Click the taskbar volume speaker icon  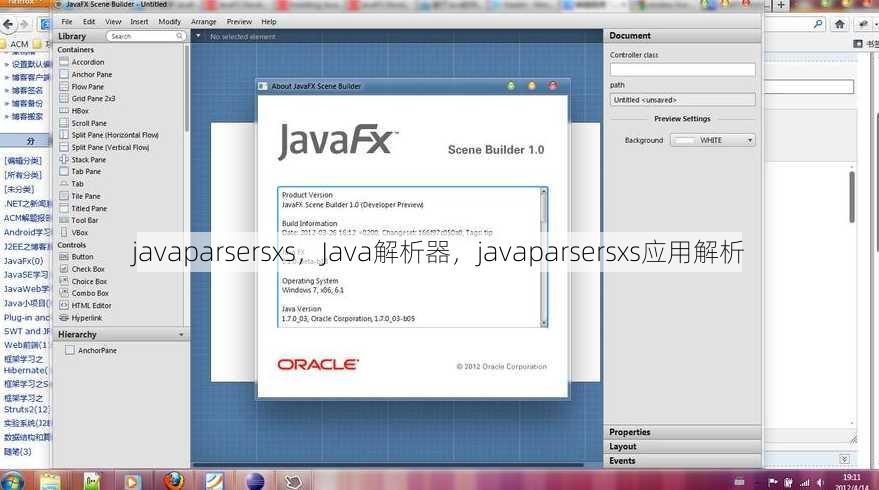tap(821, 482)
